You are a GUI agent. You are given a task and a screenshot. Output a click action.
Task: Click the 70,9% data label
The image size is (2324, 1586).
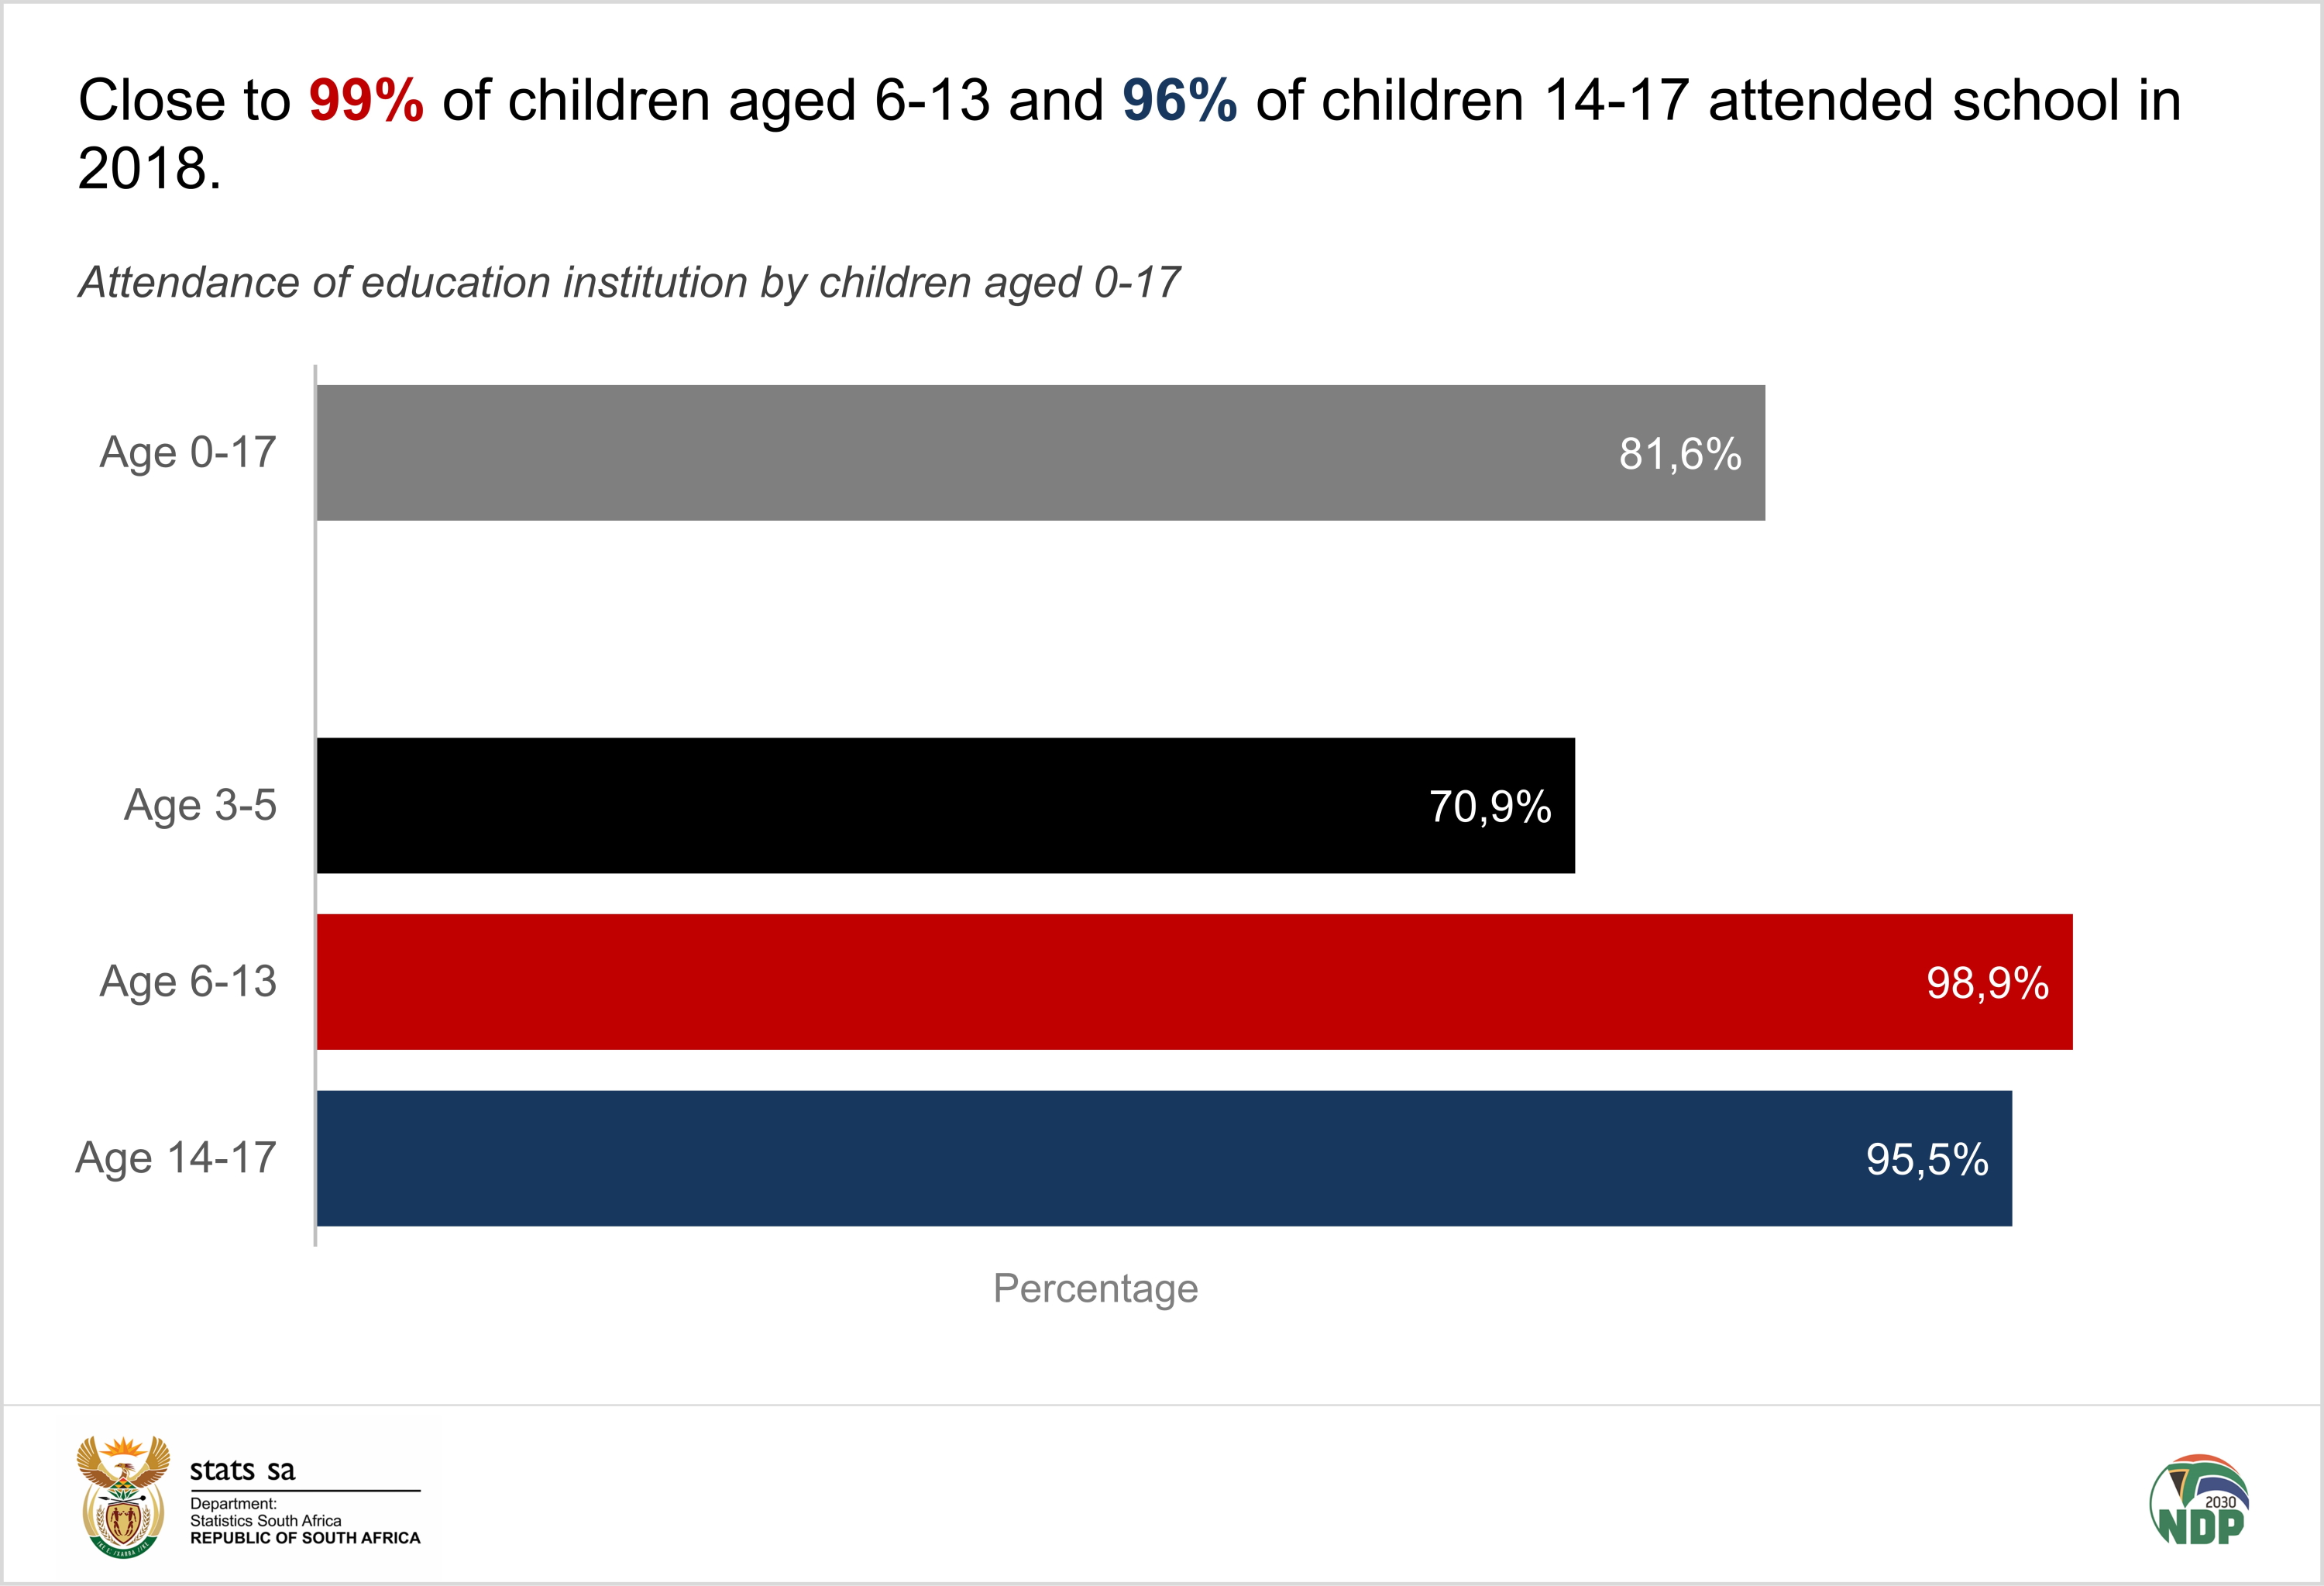[1490, 807]
